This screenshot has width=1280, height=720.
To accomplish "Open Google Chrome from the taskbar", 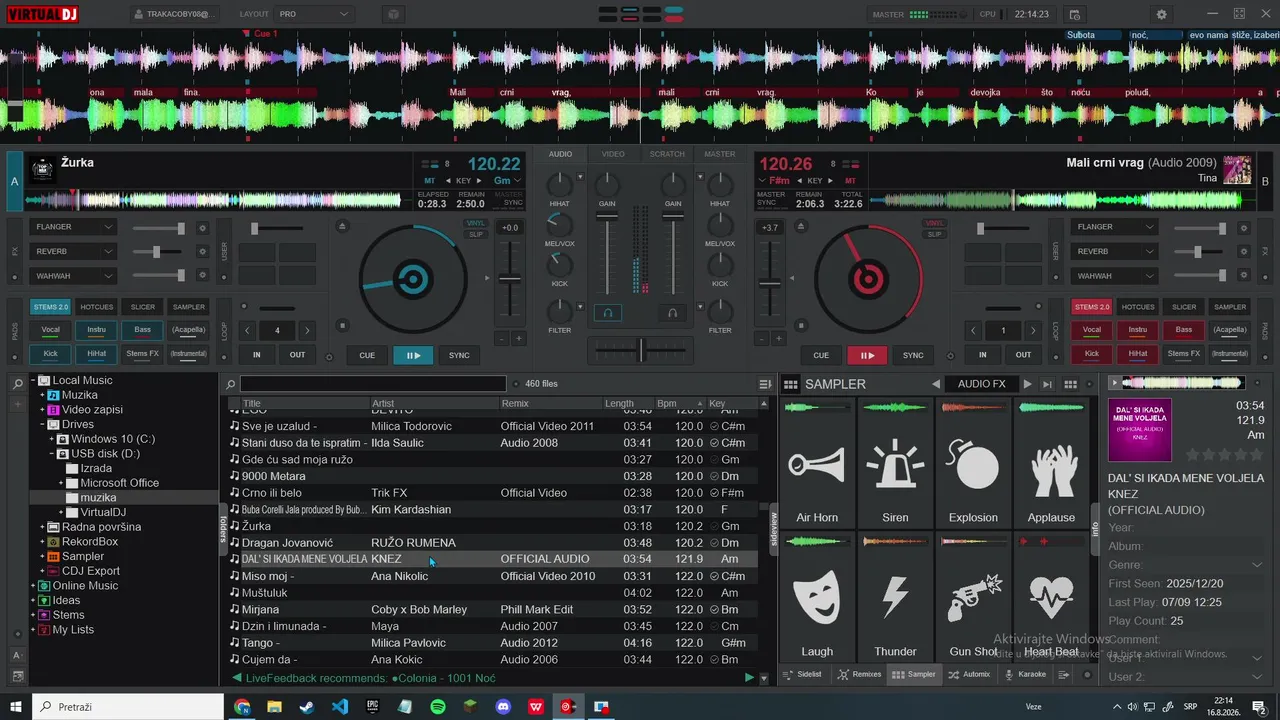I will 242,707.
